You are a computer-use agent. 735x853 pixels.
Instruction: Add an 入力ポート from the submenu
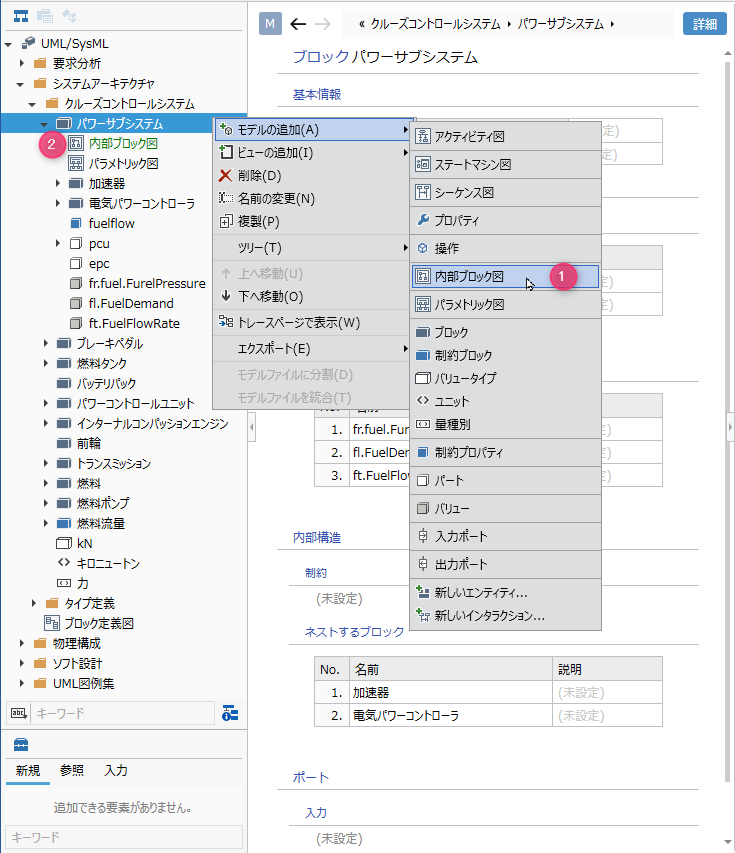(x=505, y=536)
